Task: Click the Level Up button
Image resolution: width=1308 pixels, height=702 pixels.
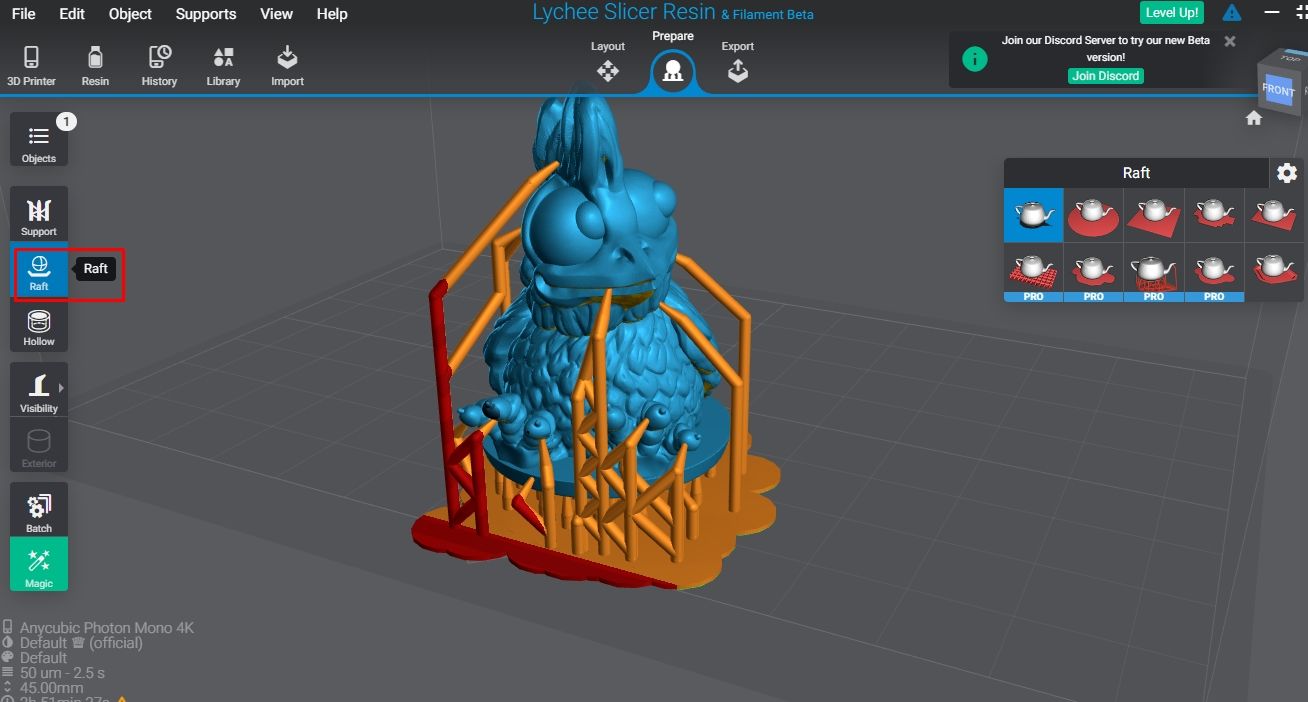Action: [x=1171, y=12]
